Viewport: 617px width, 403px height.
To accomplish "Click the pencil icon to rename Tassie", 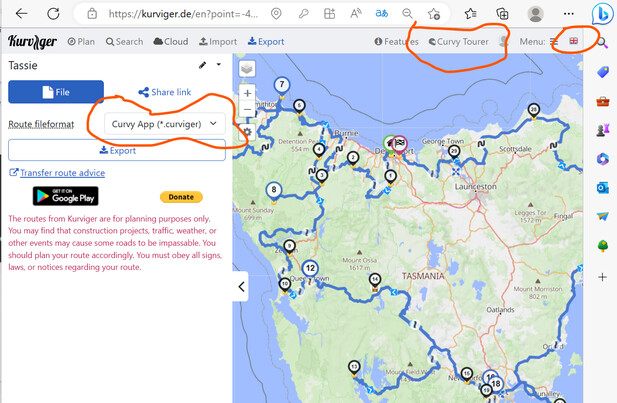I will pyautogui.click(x=203, y=65).
